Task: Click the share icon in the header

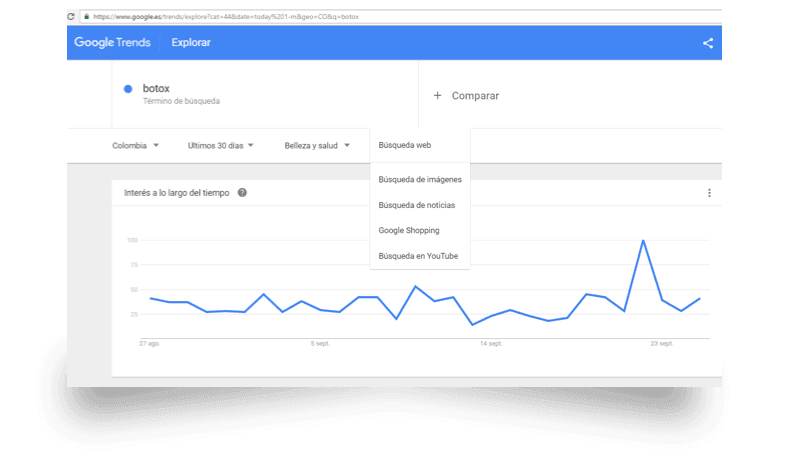Action: [x=708, y=43]
